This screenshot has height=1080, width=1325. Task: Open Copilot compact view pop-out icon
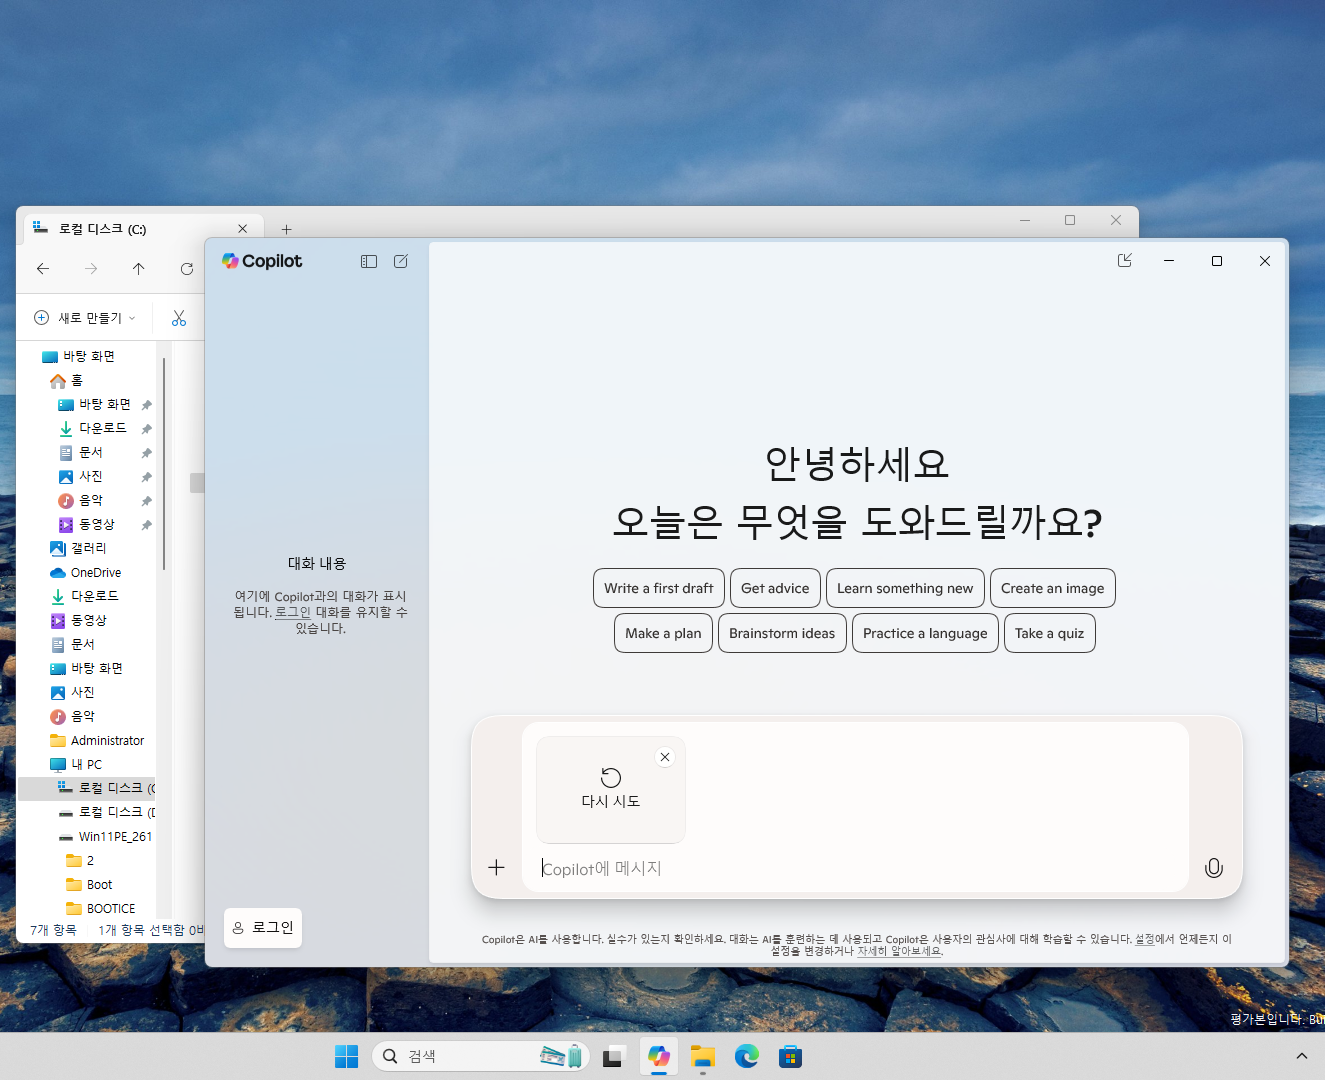(1125, 260)
